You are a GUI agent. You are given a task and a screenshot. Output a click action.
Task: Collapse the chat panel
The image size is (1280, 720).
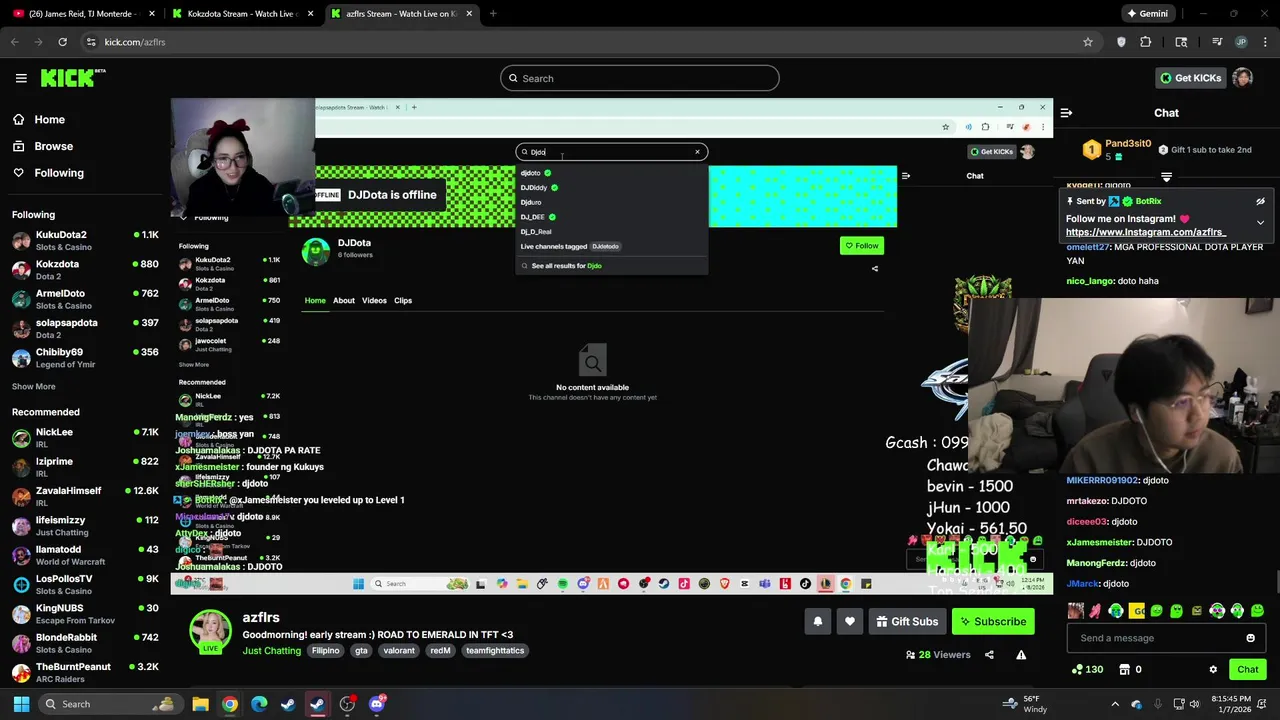pyautogui.click(x=1067, y=113)
